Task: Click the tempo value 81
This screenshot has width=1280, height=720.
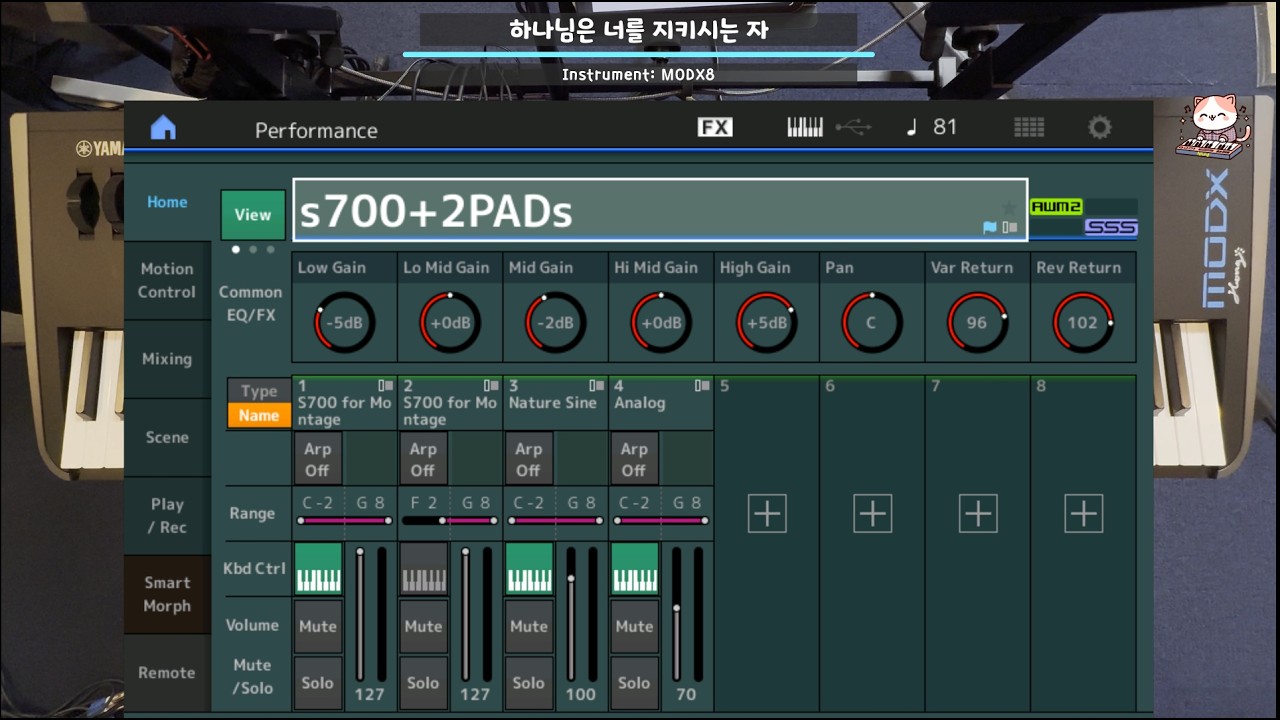Action: click(945, 127)
